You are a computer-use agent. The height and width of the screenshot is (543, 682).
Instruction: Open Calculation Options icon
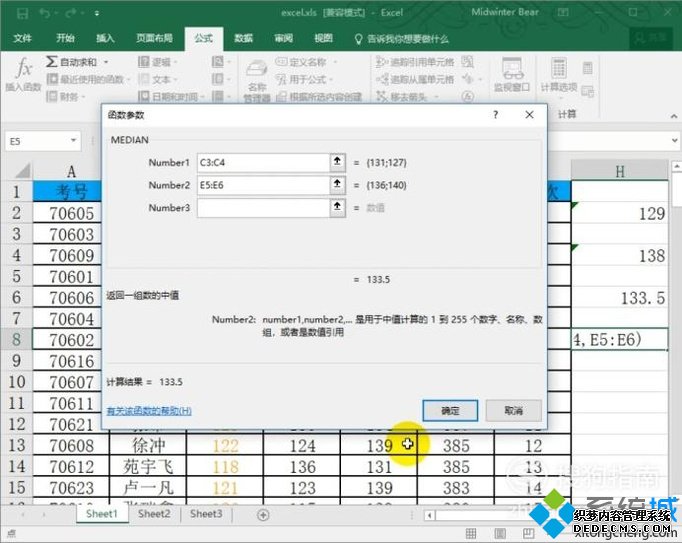[x=559, y=68]
